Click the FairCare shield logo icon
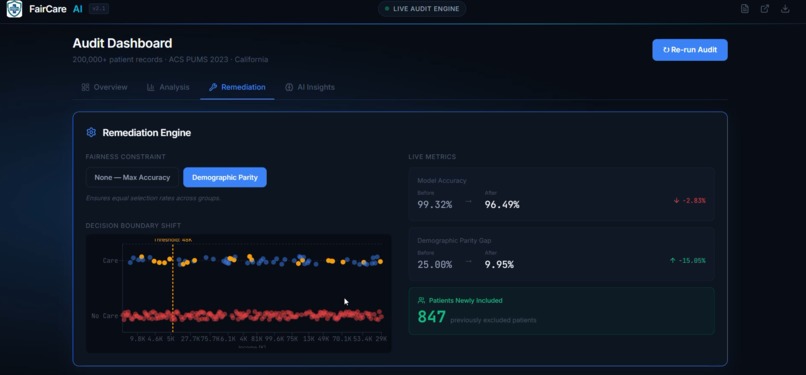The height and width of the screenshot is (375, 806). [14, 9]
